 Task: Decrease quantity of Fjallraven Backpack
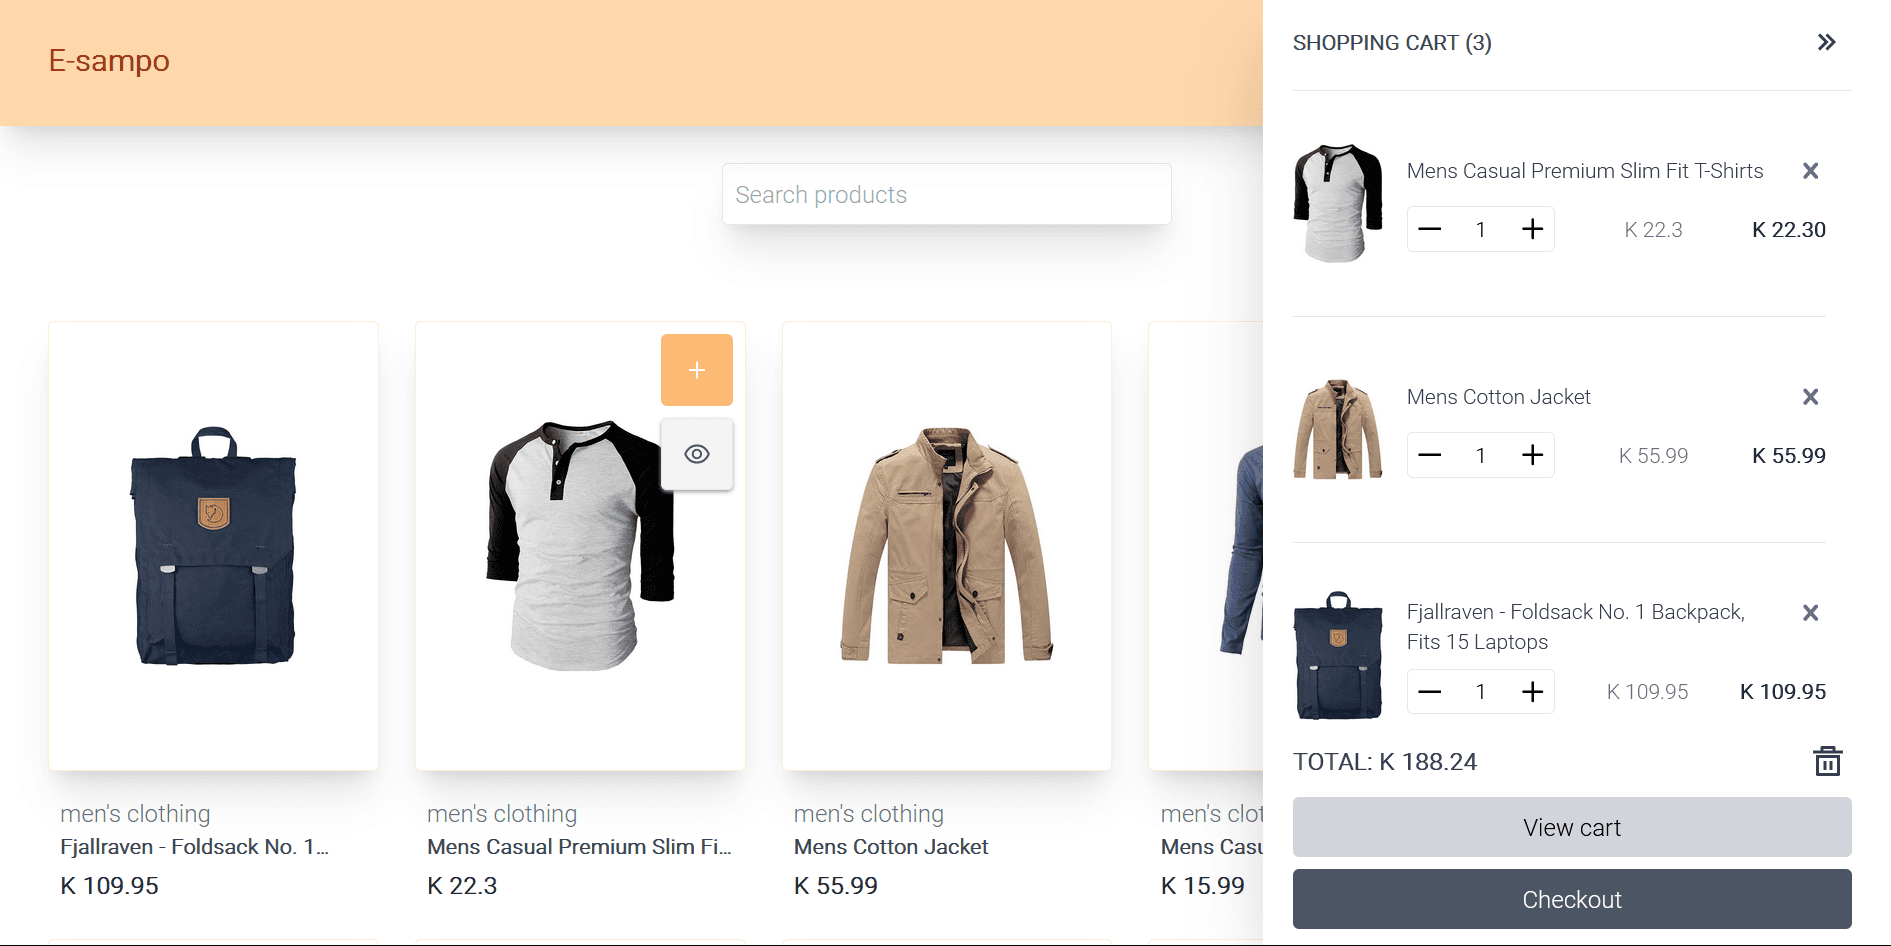click(x=1430, y=691)
